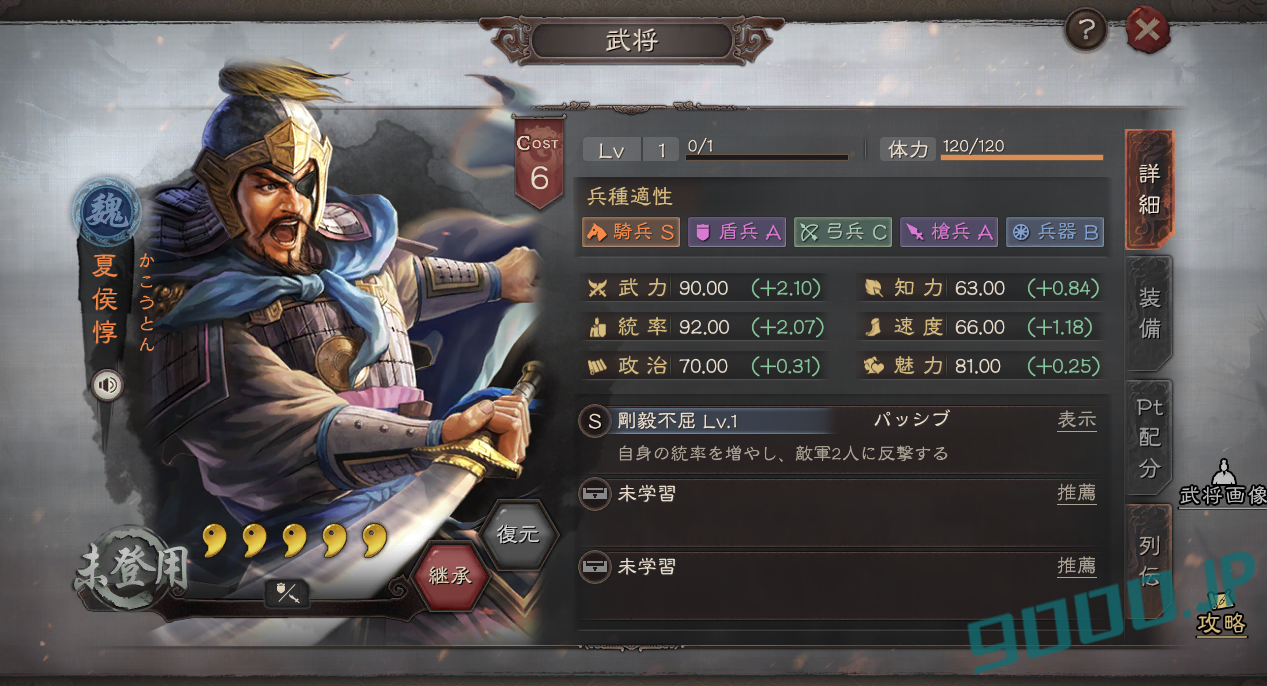
Task: Open the help question mark icon
Action: pos(1086,32)
